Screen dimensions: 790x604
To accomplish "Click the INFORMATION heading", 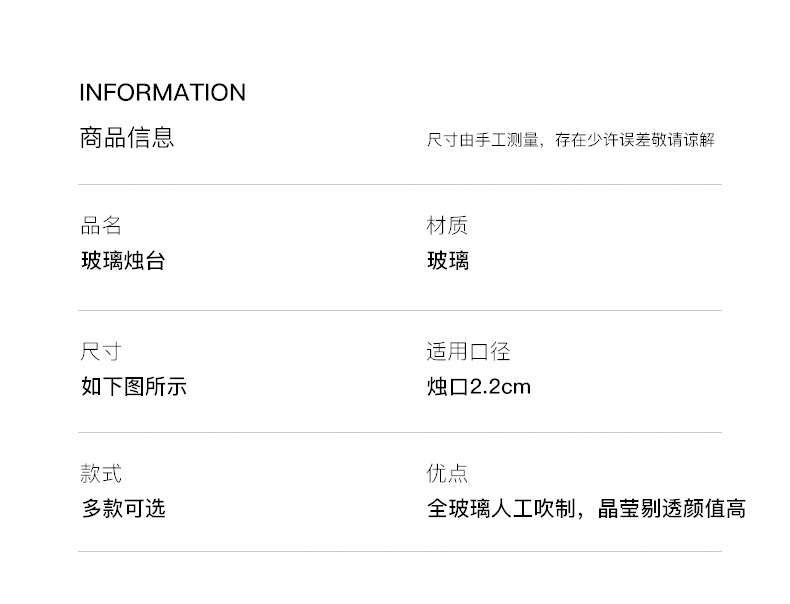I will [162, 93].
